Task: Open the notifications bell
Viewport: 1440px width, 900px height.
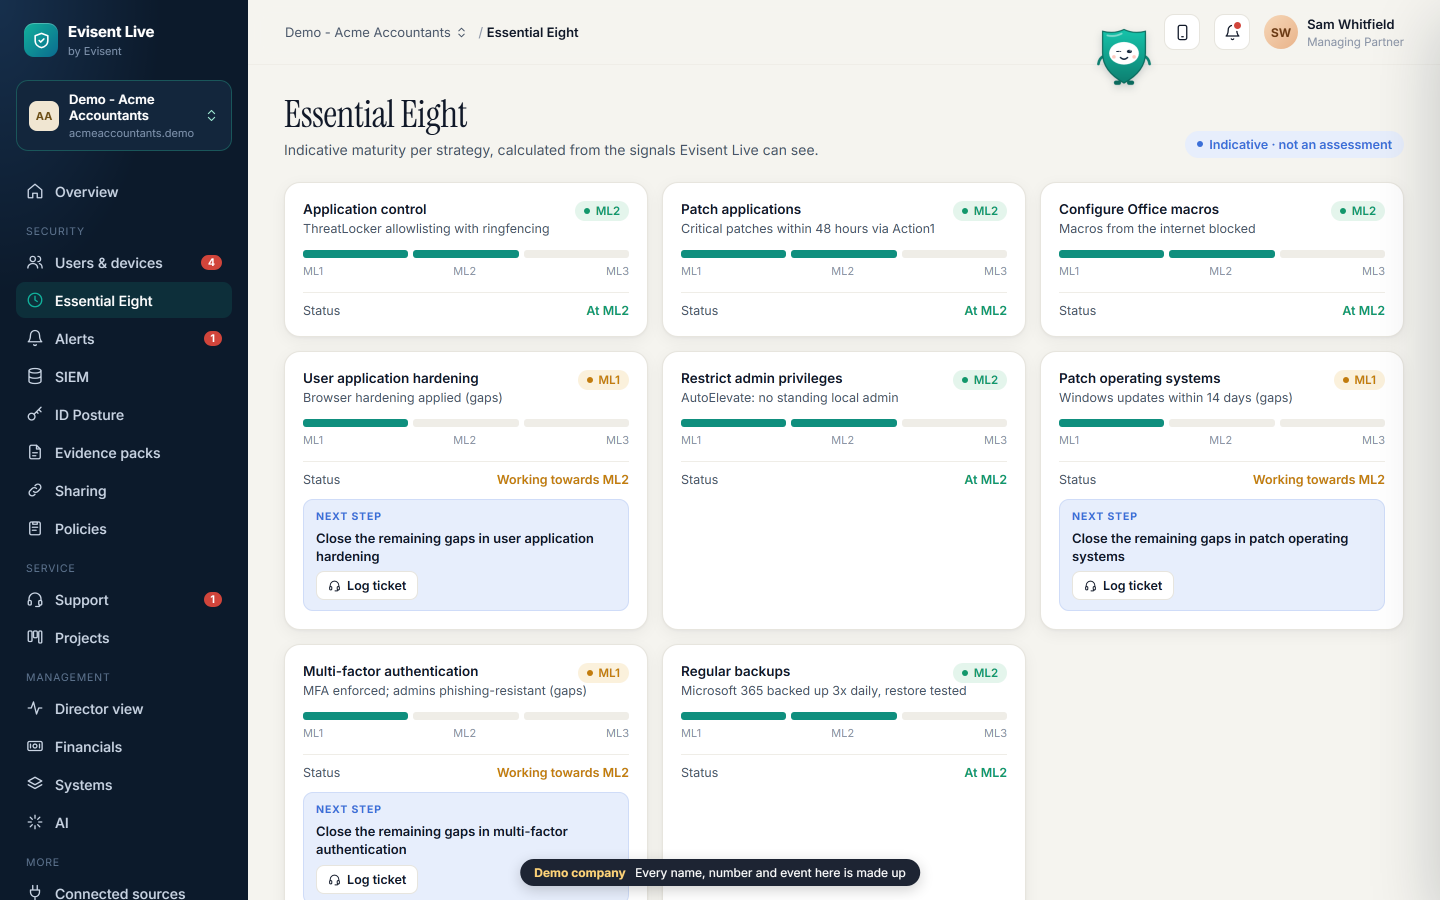Action: pos(1232,33)
